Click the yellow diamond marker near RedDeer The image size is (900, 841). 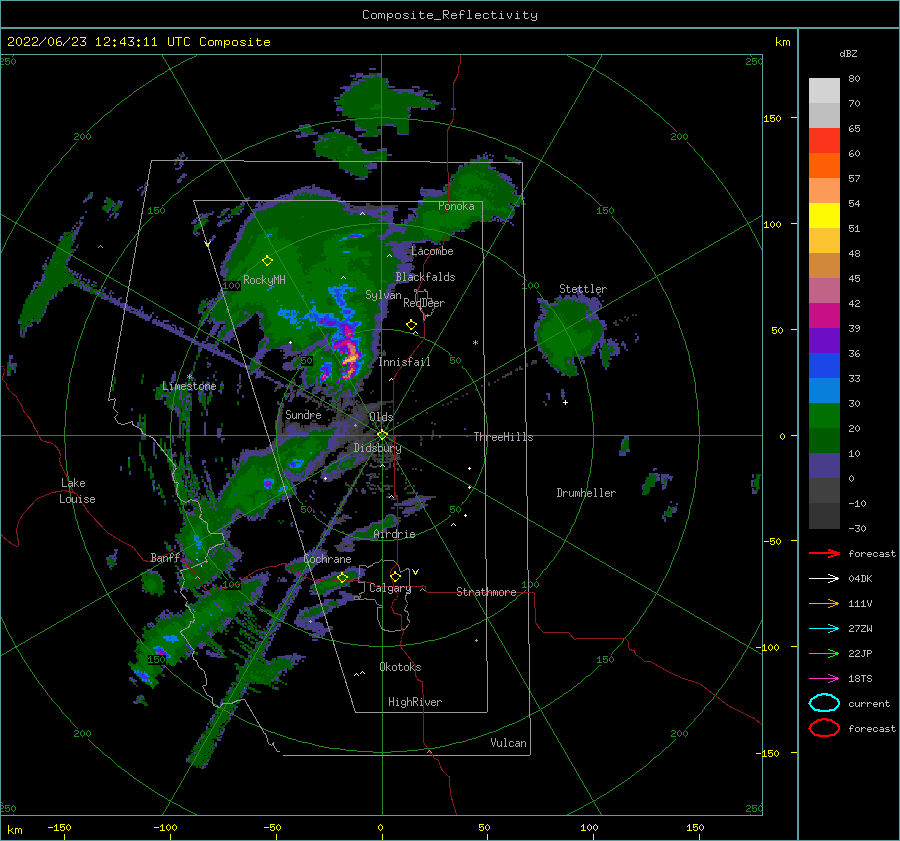click(x=411, y=325)
